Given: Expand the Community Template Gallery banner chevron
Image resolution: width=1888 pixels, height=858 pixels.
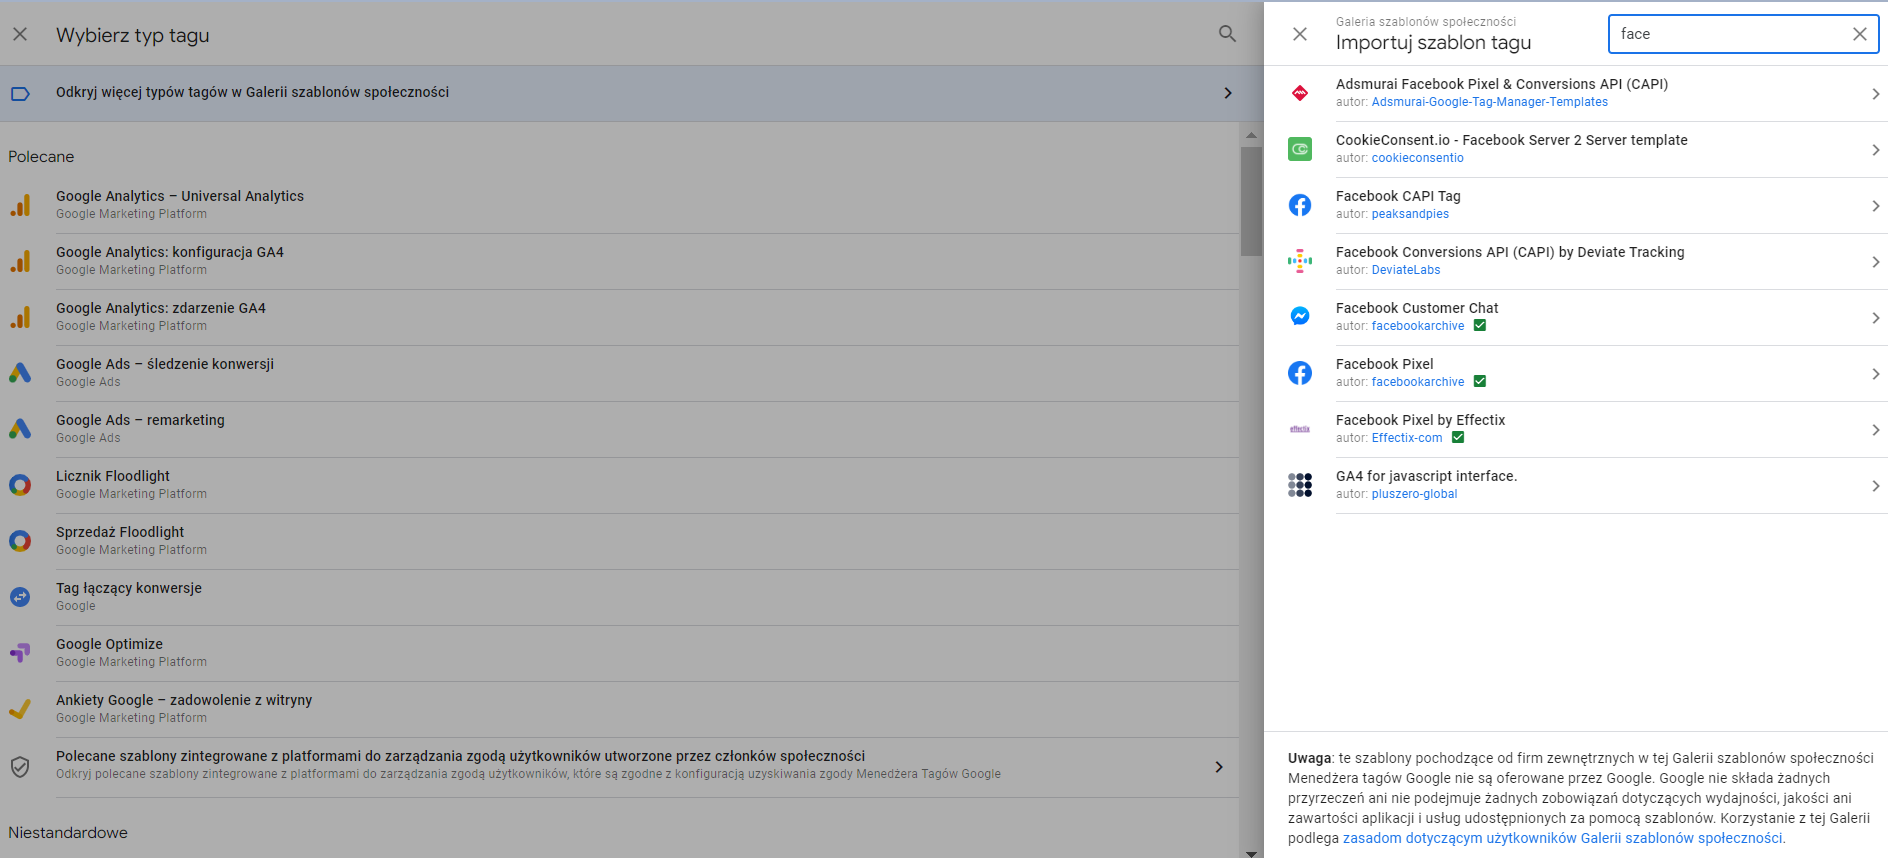Looking at the screenshot, I should (x=1228, y=93).
